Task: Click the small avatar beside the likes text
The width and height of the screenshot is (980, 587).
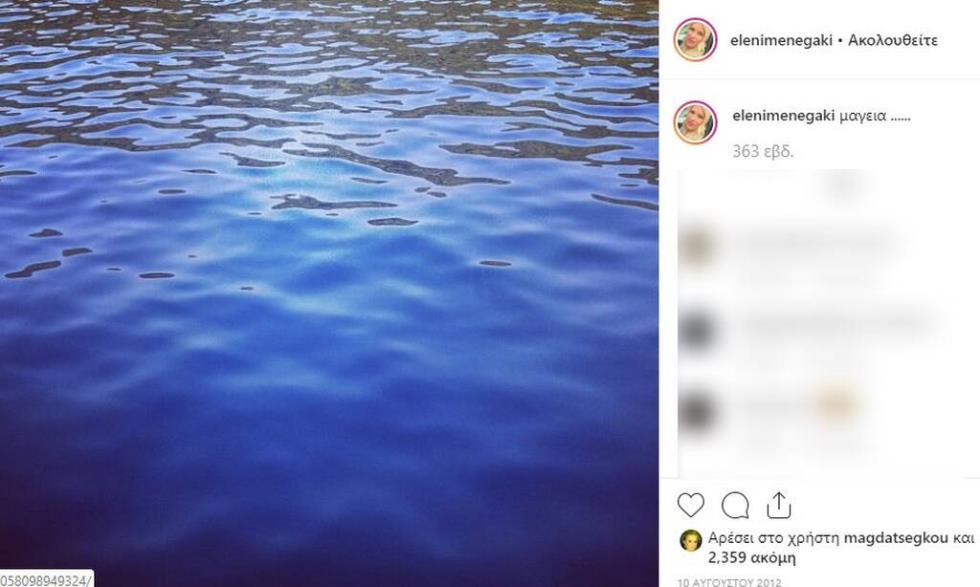Action: (x=690, y=540)
